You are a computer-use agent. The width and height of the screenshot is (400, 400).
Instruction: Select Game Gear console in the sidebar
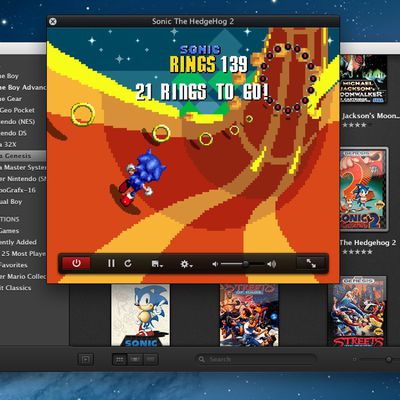(x=11, y=99)
